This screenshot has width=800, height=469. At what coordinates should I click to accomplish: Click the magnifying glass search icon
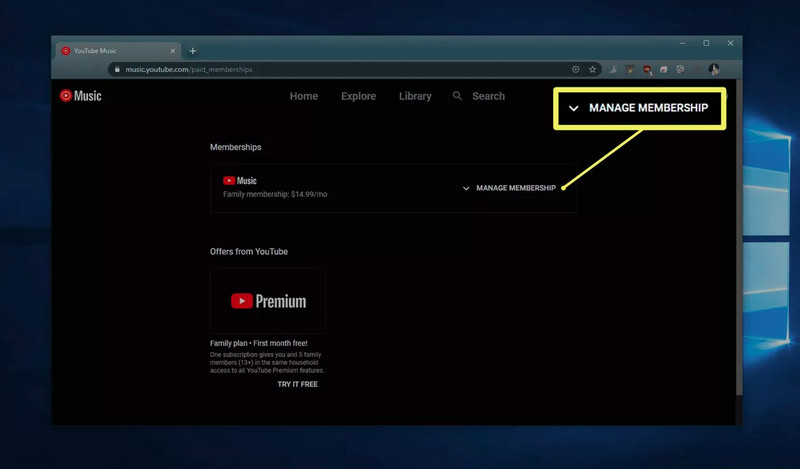coord(457,95)
